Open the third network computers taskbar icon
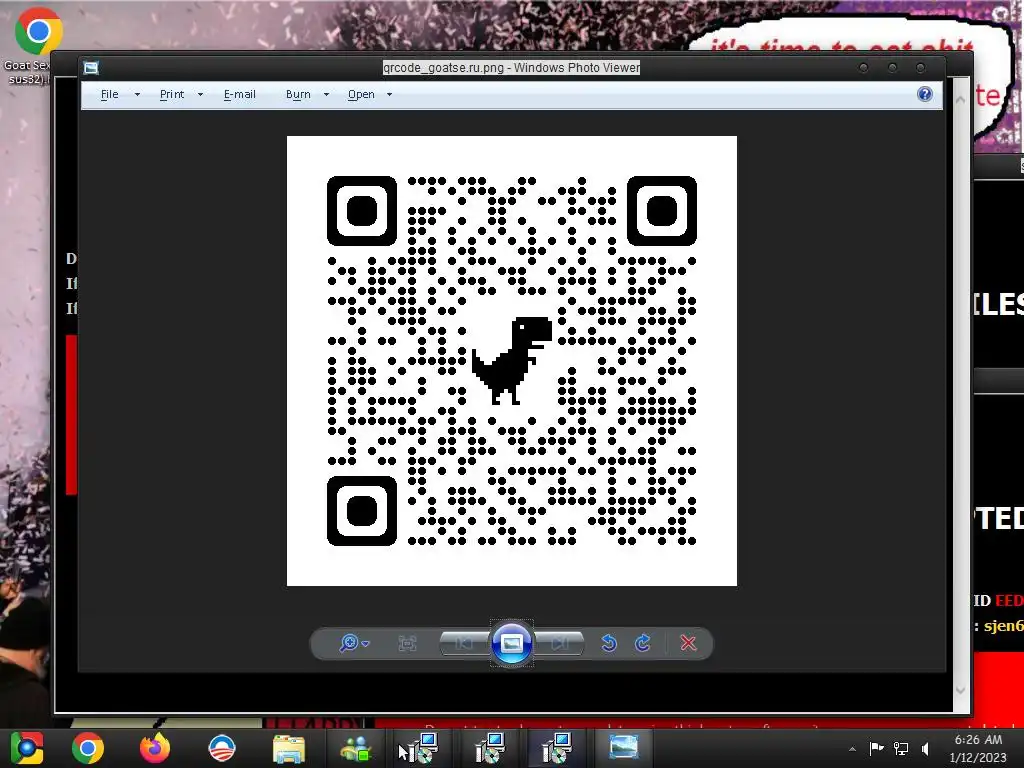This screenshot has height=768, width=1024. point(556,748)
